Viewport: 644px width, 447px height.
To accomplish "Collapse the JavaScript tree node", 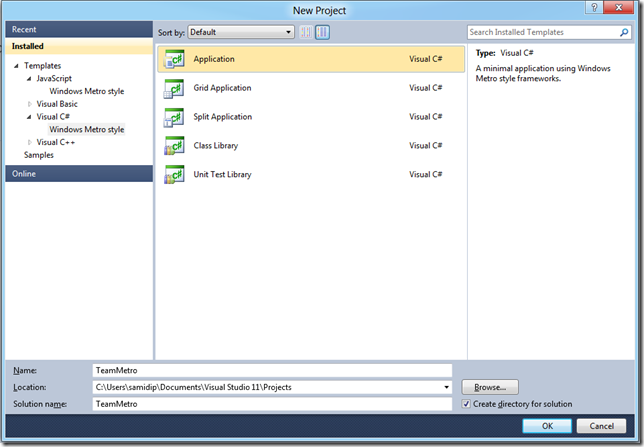I will point(28,78).
